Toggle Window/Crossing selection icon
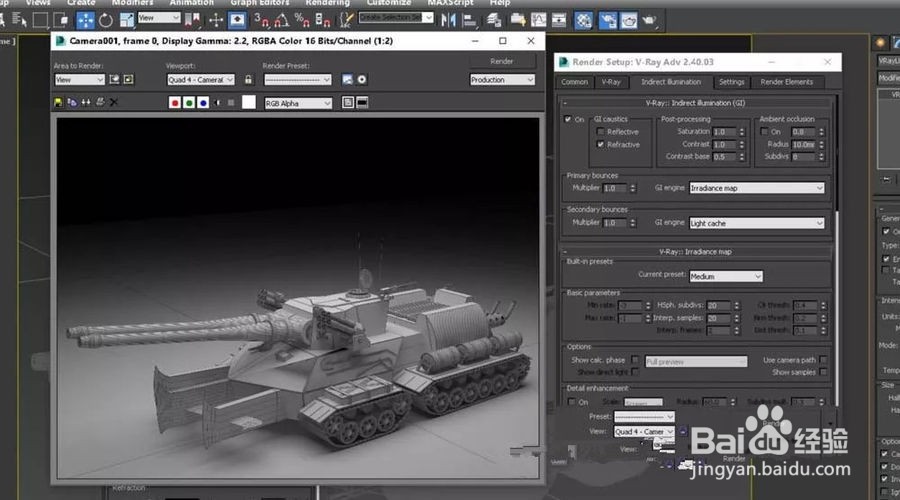 pos(61,21)
